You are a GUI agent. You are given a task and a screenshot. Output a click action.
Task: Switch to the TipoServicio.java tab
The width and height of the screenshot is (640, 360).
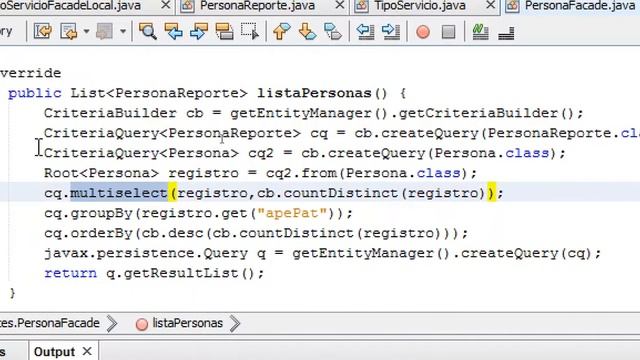coord(420,6)
